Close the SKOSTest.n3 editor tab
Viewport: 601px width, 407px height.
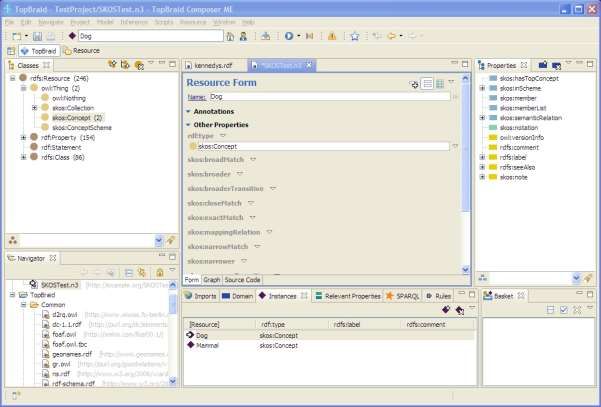(309, 66)
